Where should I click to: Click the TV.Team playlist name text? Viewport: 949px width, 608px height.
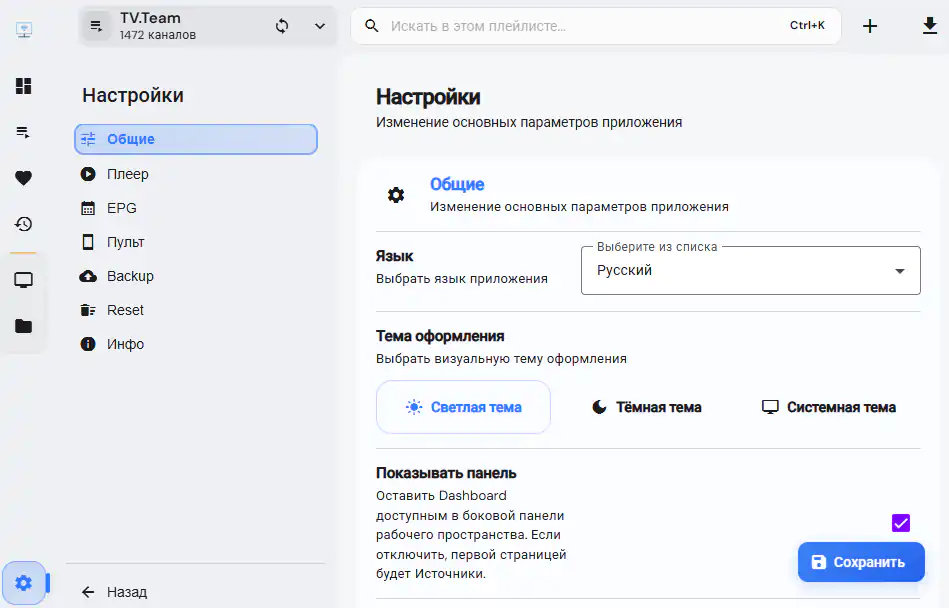(150, 18)
